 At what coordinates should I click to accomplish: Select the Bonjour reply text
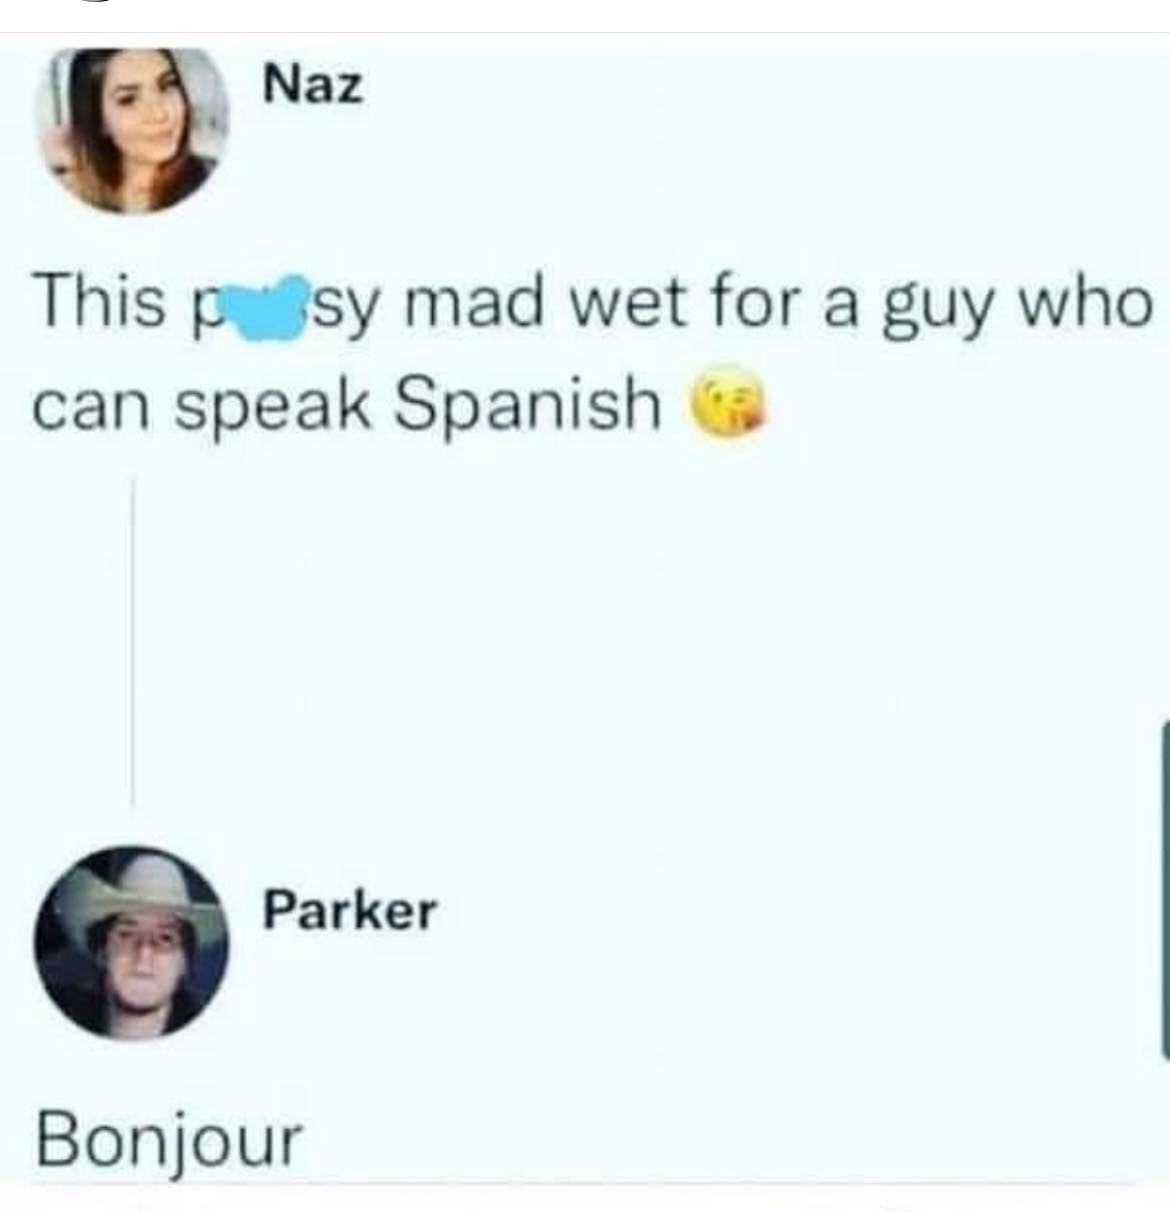point(168,1141)
